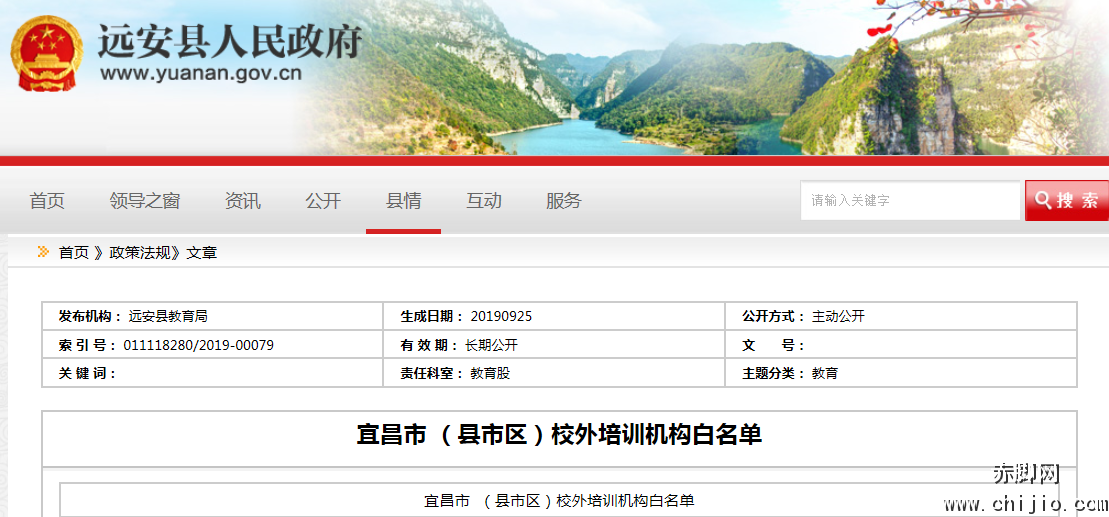The image size is (1109, 517).
Task: Click the 主题分类 label
Action: (774, 373)
